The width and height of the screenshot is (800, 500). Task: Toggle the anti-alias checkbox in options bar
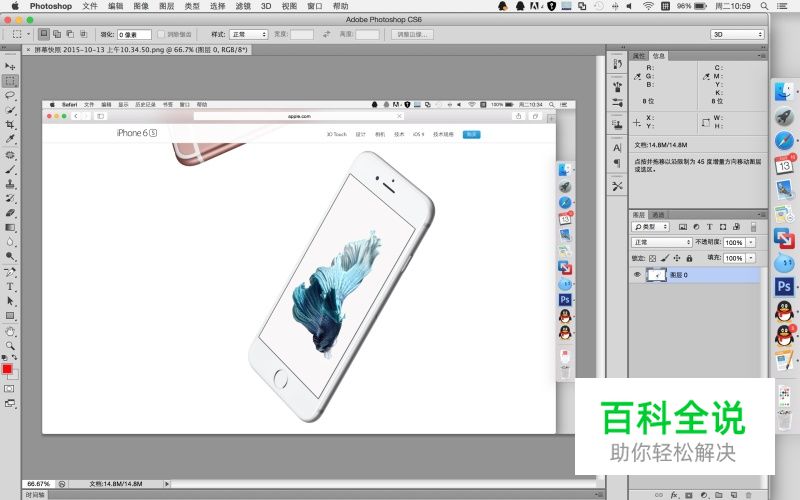[161, 34]
